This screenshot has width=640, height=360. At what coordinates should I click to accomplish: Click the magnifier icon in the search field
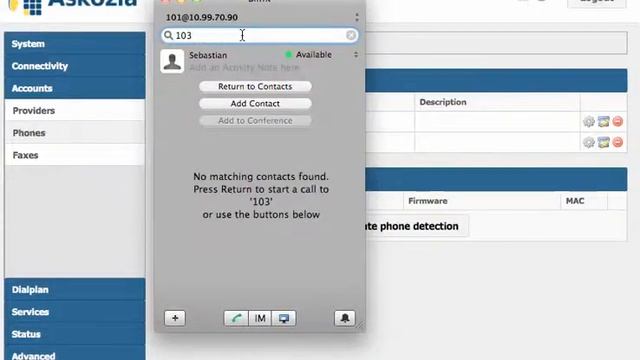[168, 36]
